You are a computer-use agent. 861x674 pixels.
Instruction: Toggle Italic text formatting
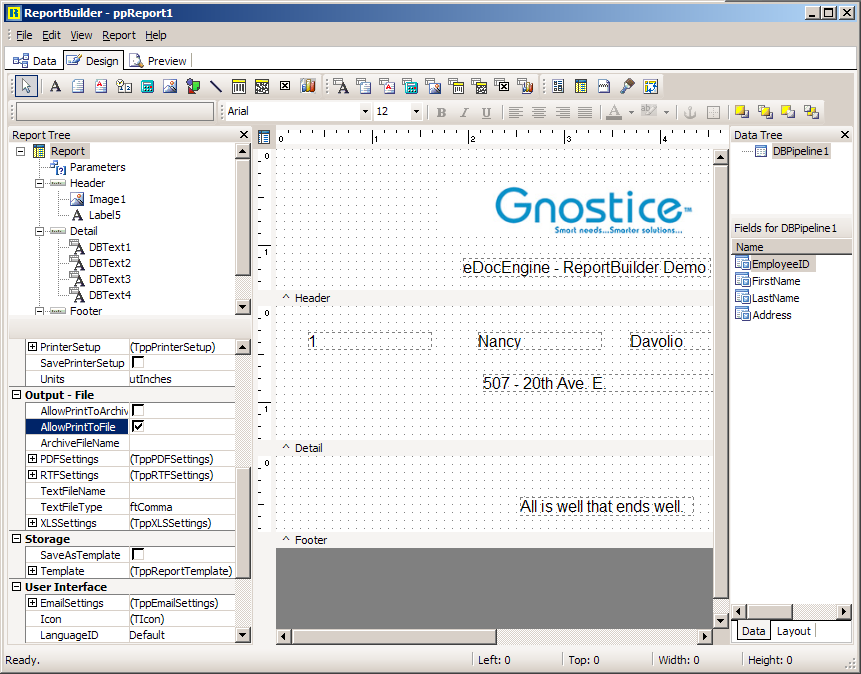[464, 112]
